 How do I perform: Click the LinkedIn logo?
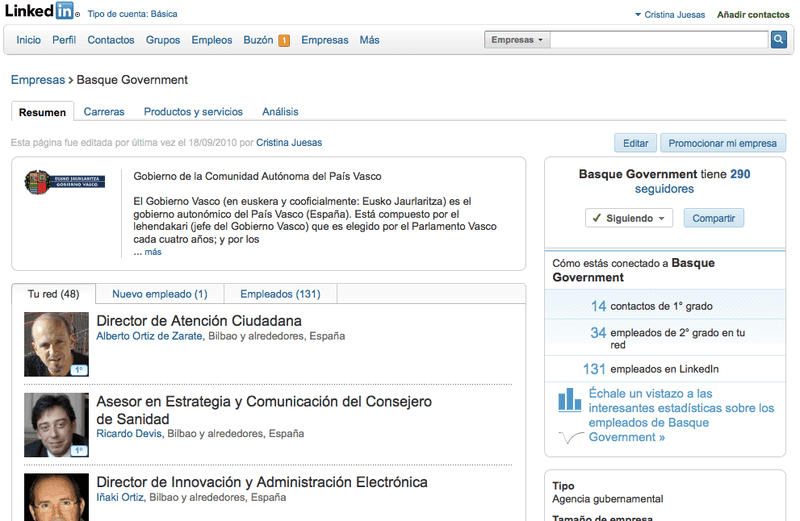pos(42,11)
